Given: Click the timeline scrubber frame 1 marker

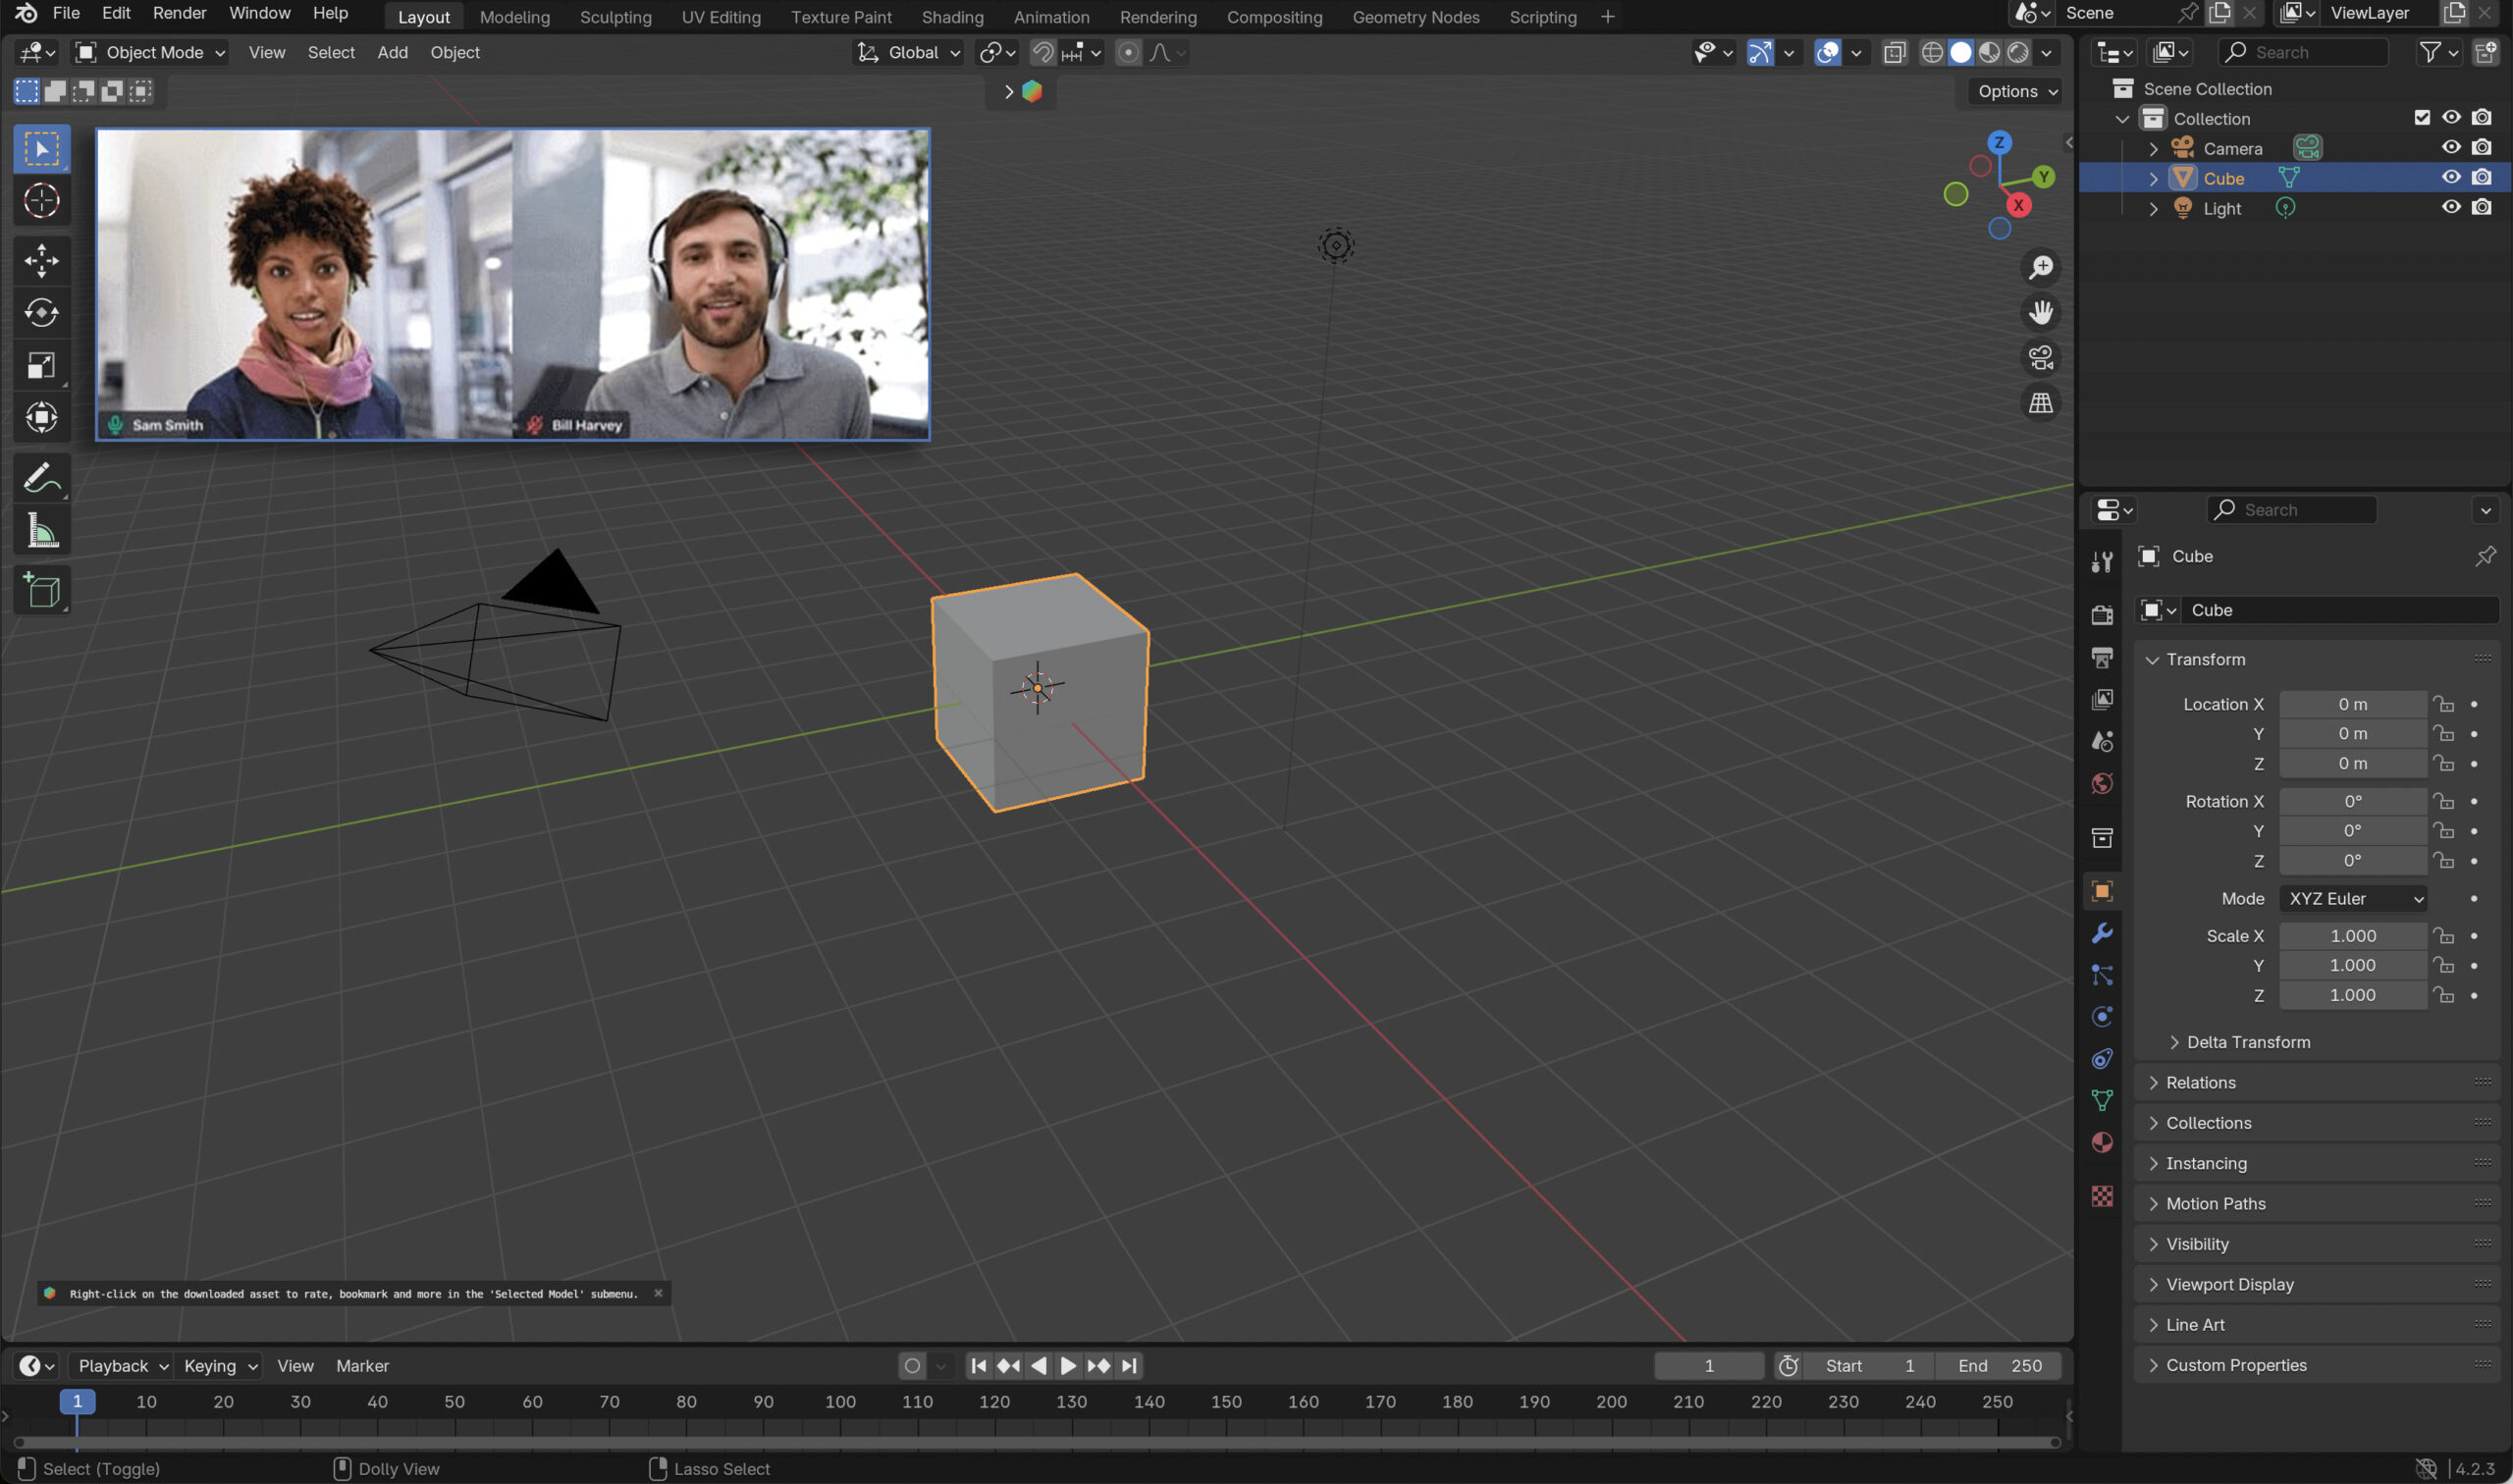Looking at the screenshot, I should point(77,1402).
